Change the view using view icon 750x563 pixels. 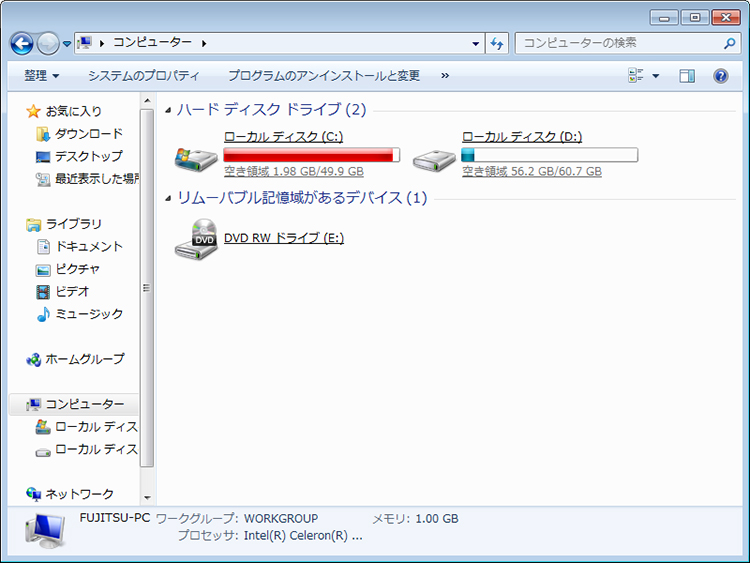click(x=636, y=76)
